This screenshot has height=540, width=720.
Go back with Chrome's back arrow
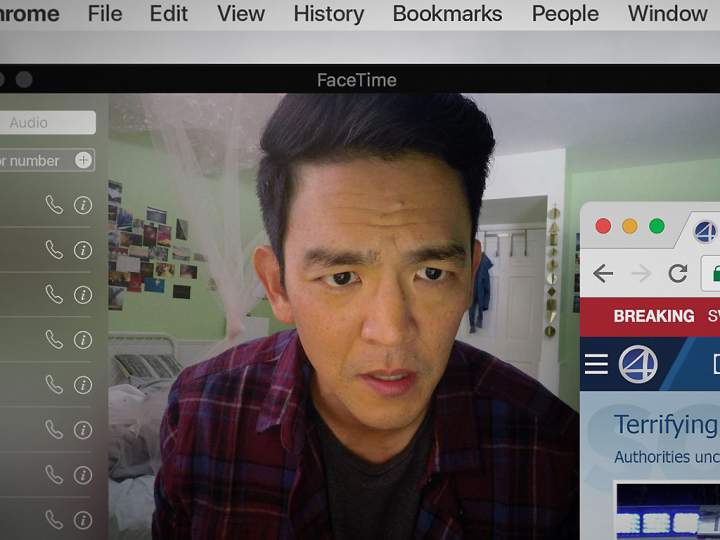pos(603,273)
